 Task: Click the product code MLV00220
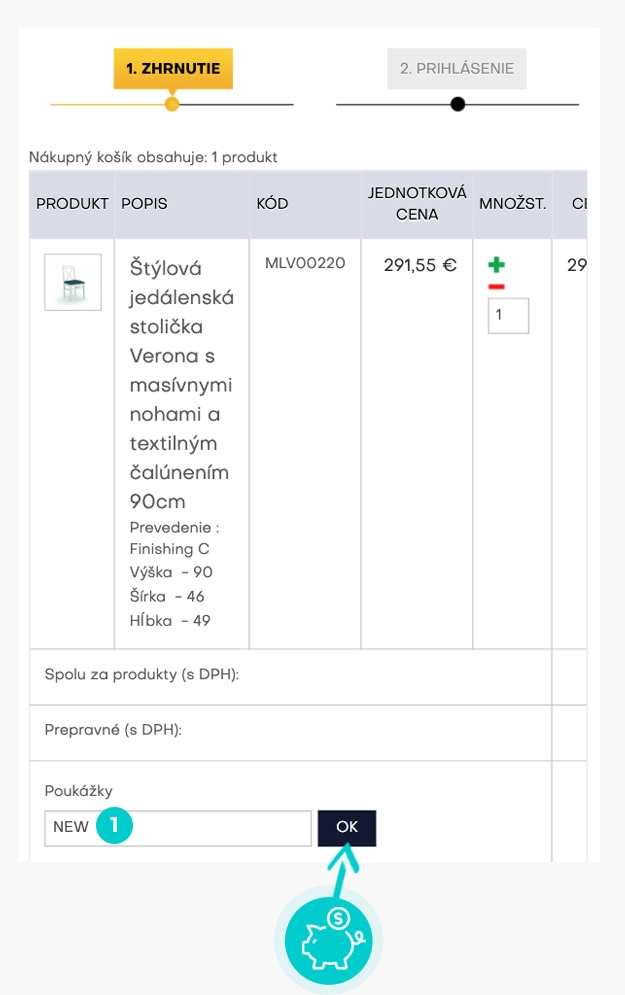(305, 264)
